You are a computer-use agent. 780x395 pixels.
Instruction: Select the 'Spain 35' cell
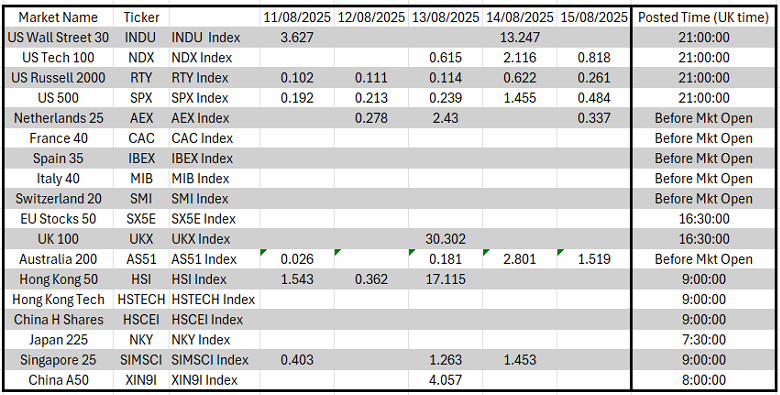point(58,158)
